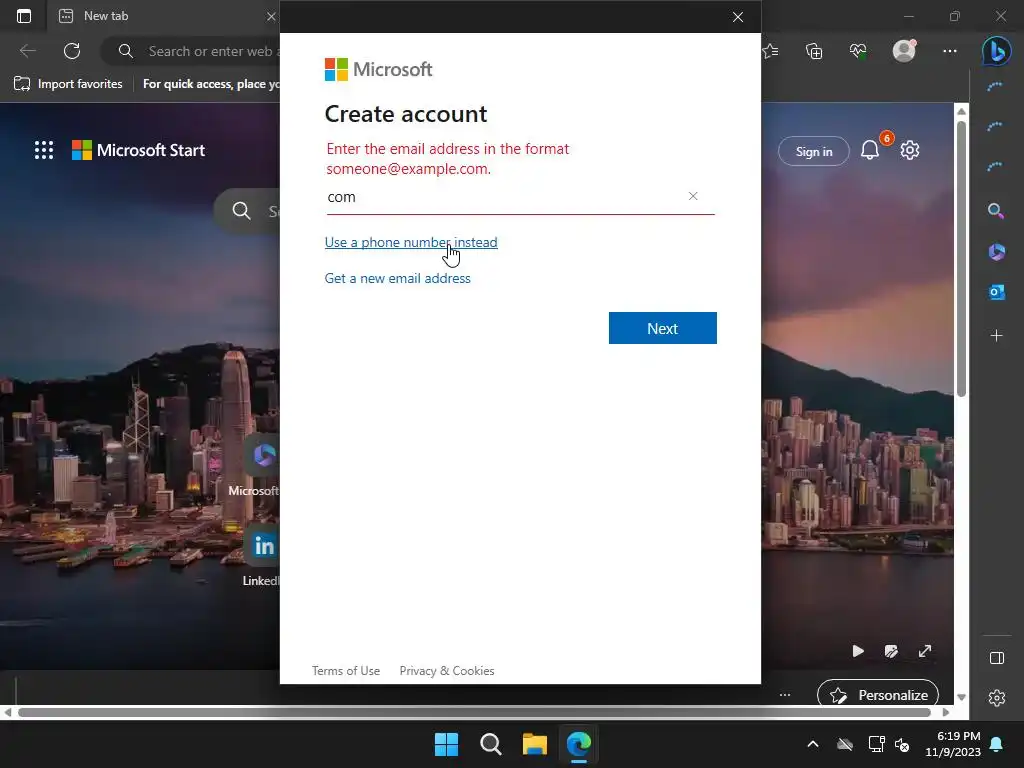Open Microsoft Start notifications bell
The width and height of the screenshot is (1024, 768).
click(x=870, y=150)
